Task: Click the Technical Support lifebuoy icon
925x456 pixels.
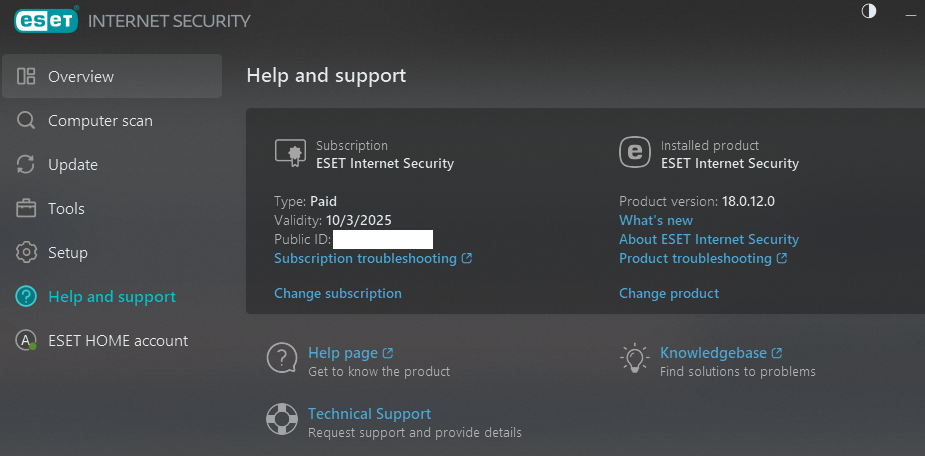Action: pos(282,418)
